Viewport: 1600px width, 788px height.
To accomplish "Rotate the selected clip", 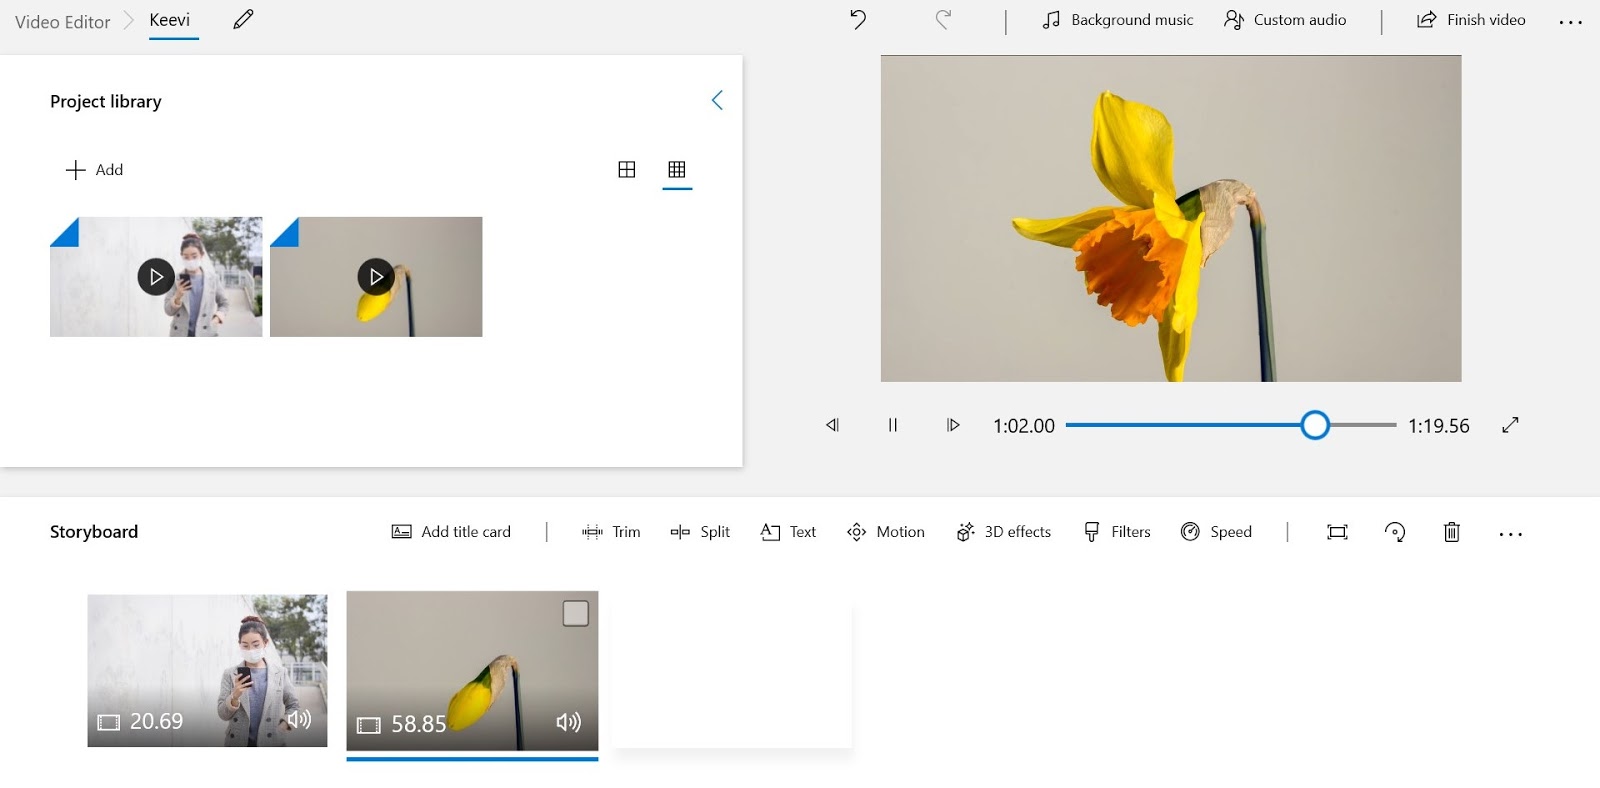I will [x=1394, y=532].
